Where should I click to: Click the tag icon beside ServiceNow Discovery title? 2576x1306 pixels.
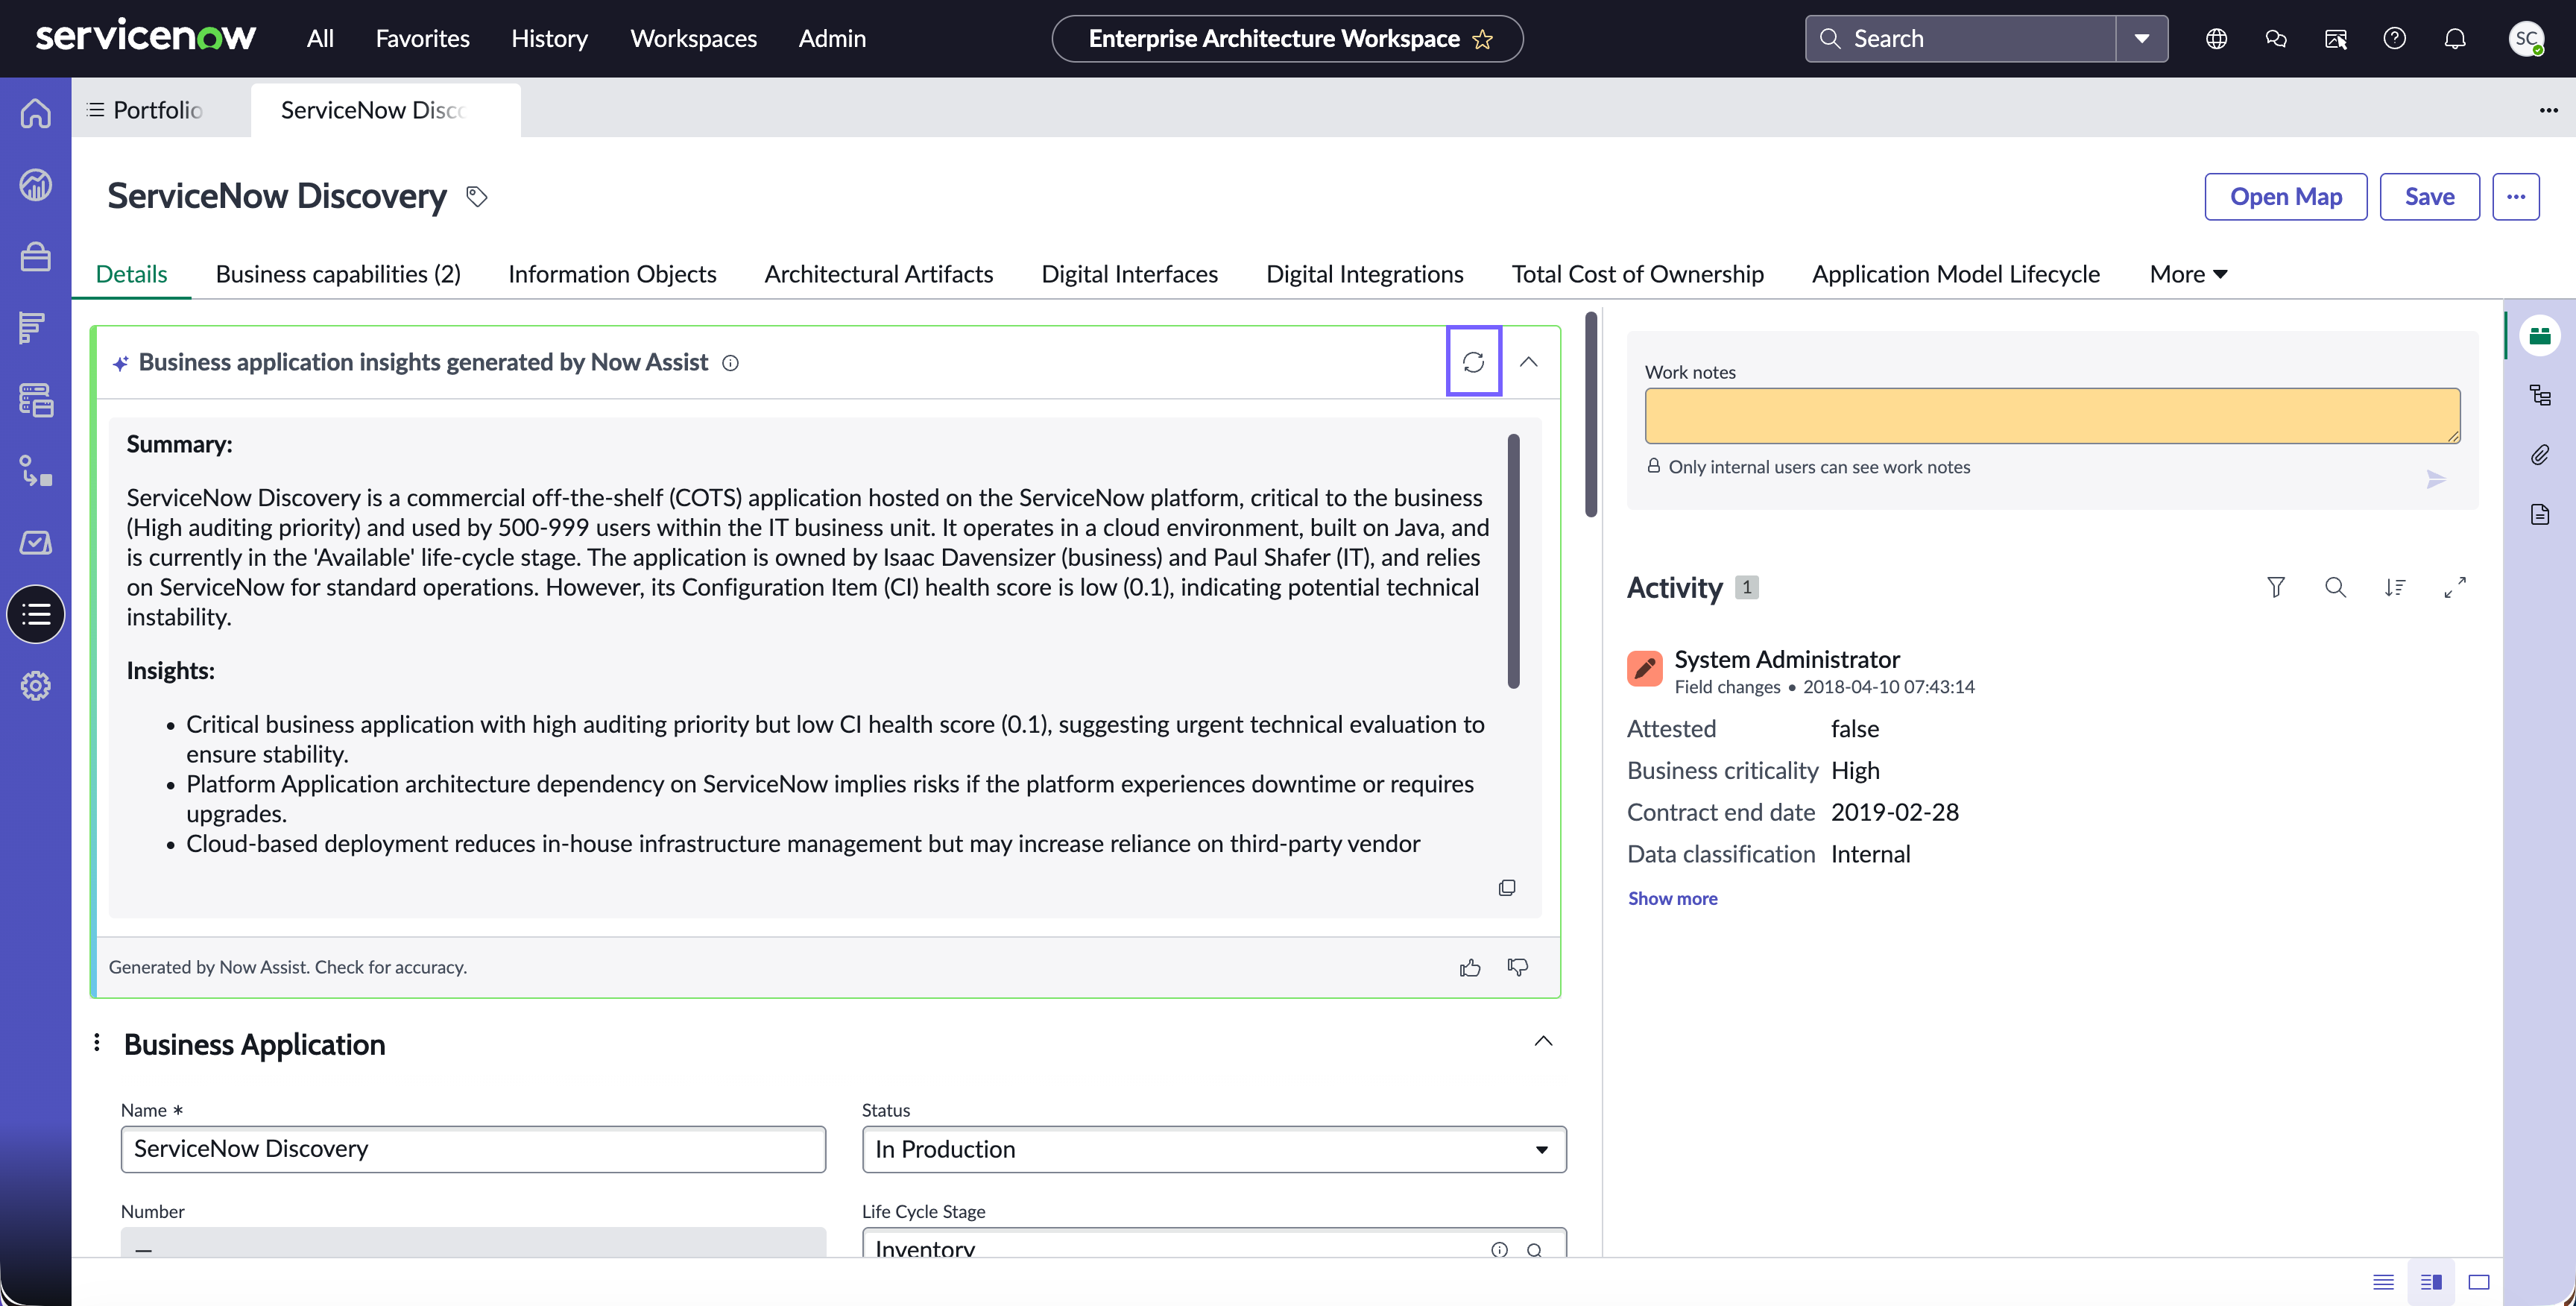(x=477, y=197)
